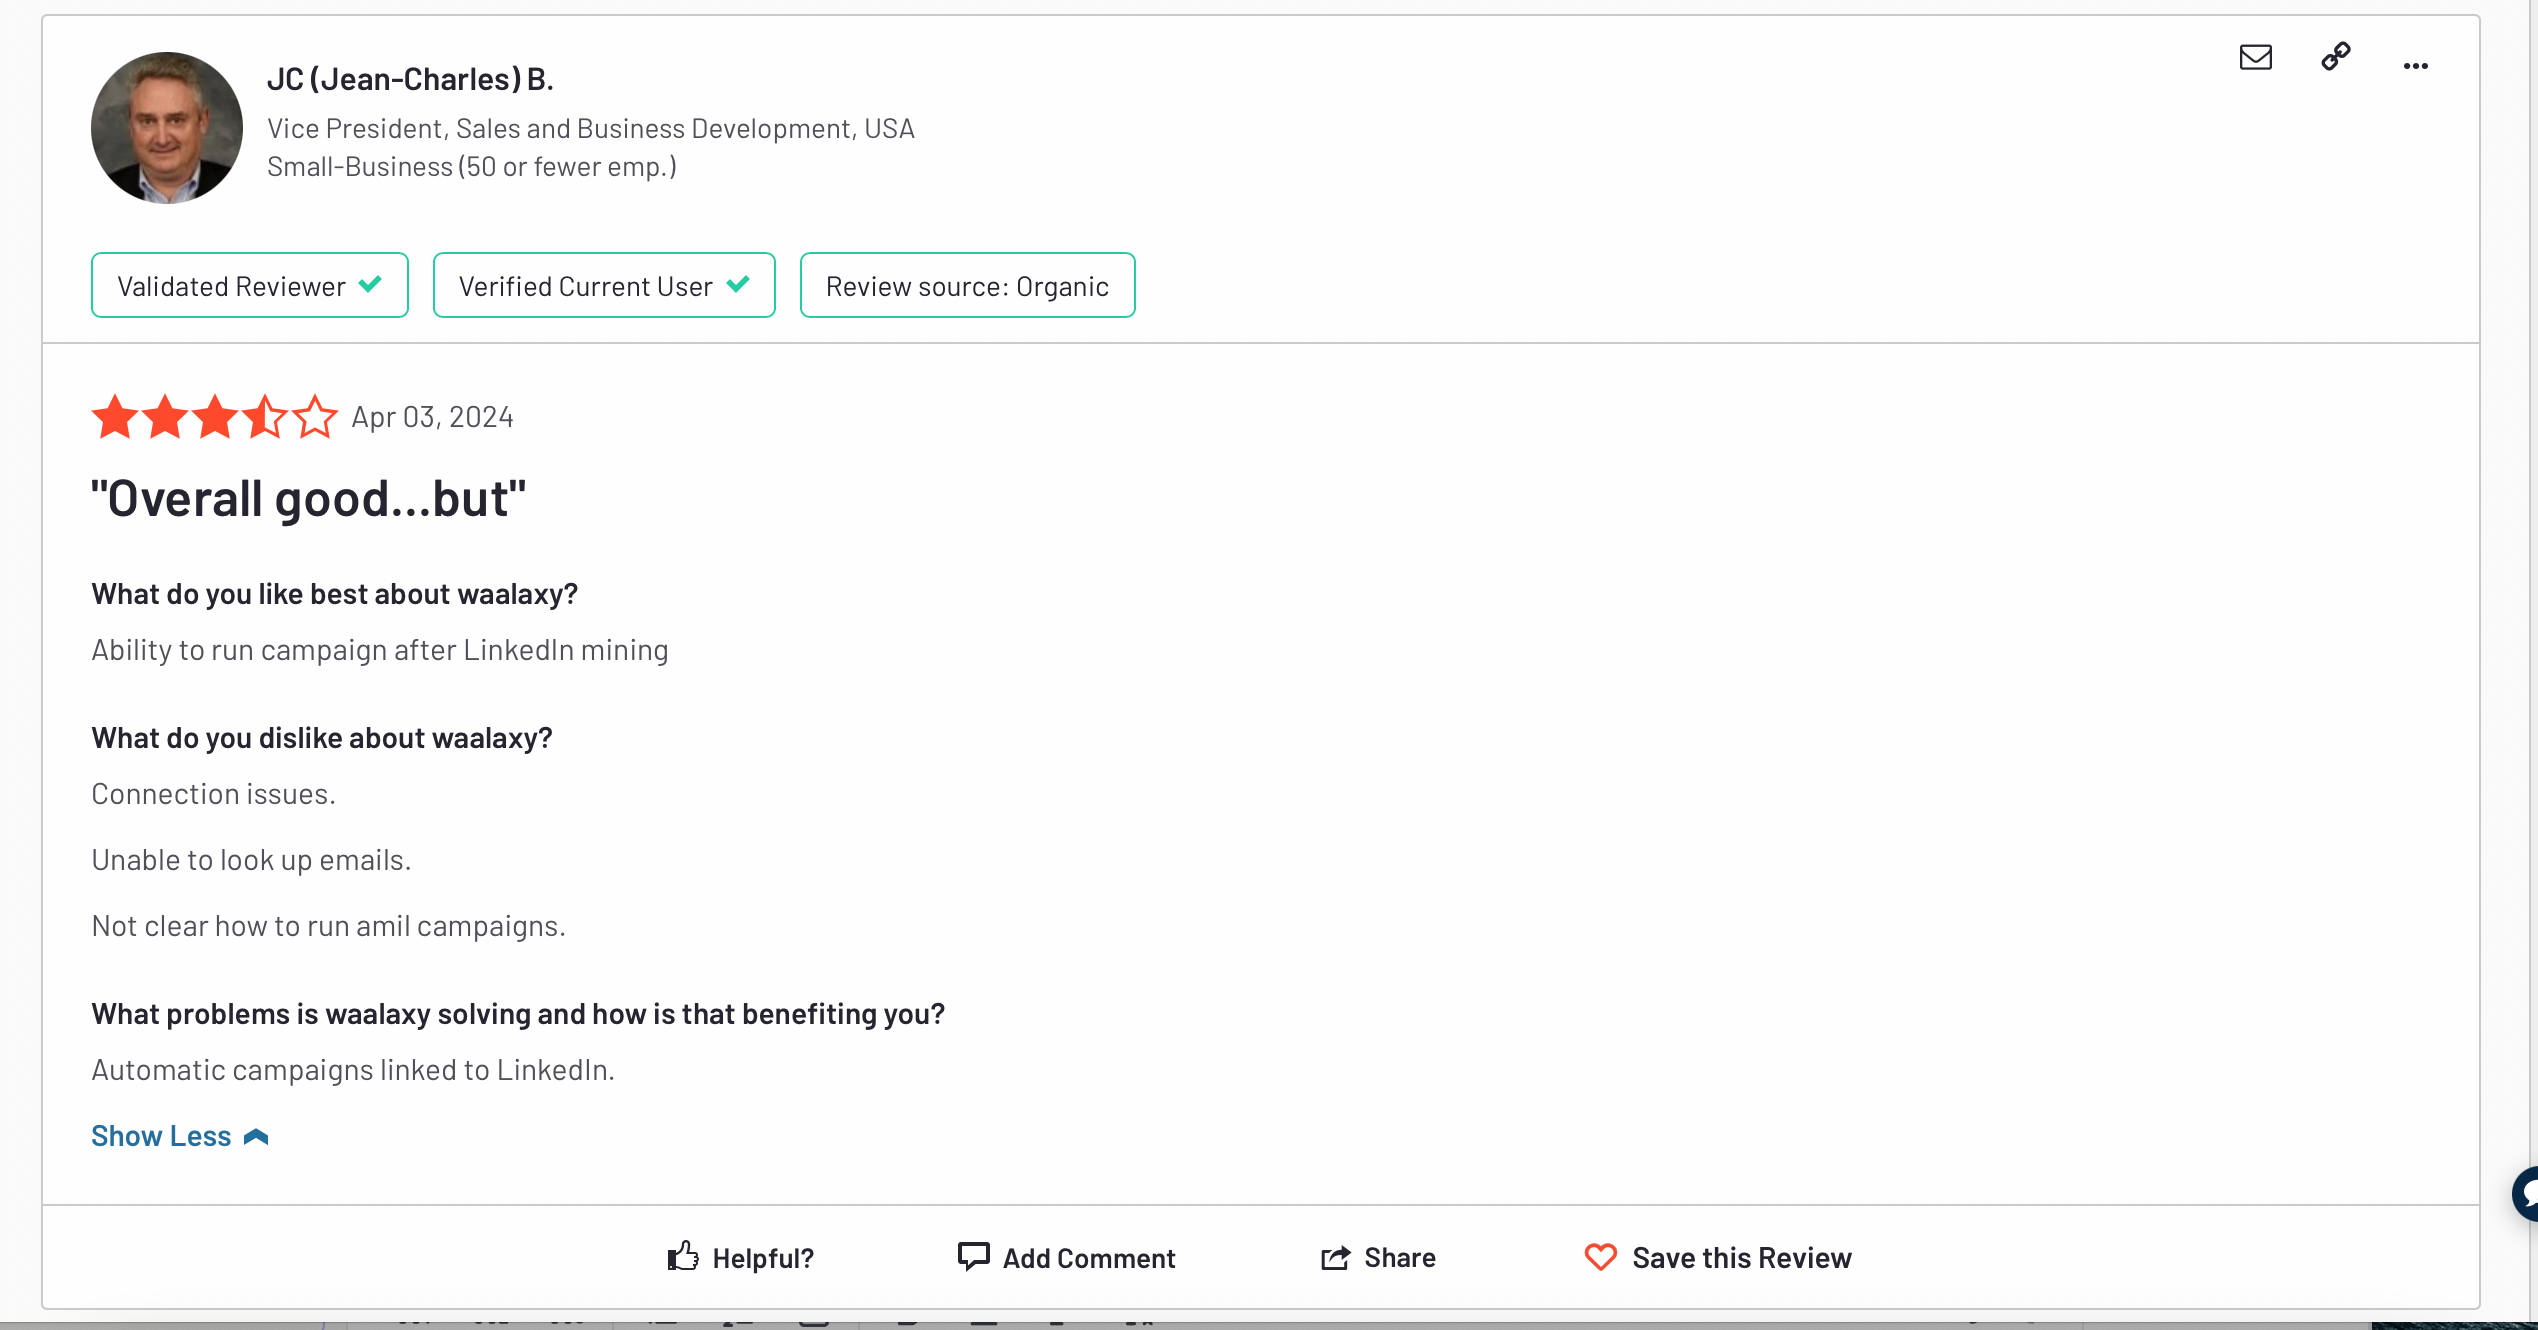Image resolution: width=2538 pixels, height=1330 pixels.
Task: Click the Add Comment label
Action: click(1089, 1258)
